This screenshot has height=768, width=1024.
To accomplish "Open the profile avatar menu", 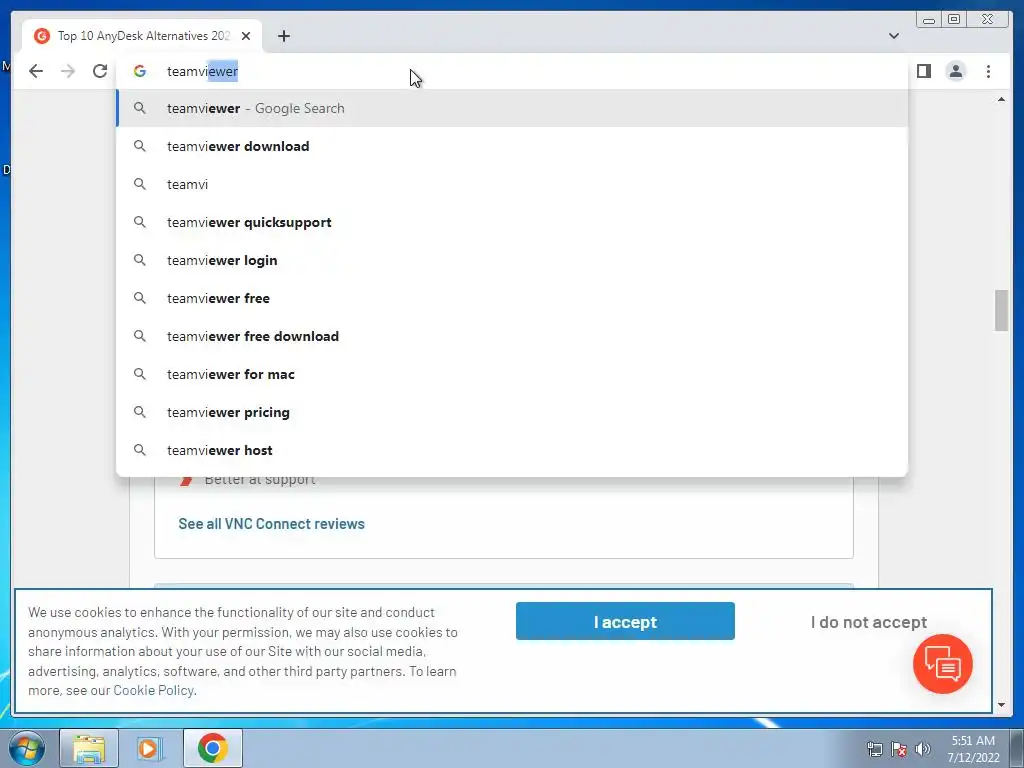I will tap(955, 71).
